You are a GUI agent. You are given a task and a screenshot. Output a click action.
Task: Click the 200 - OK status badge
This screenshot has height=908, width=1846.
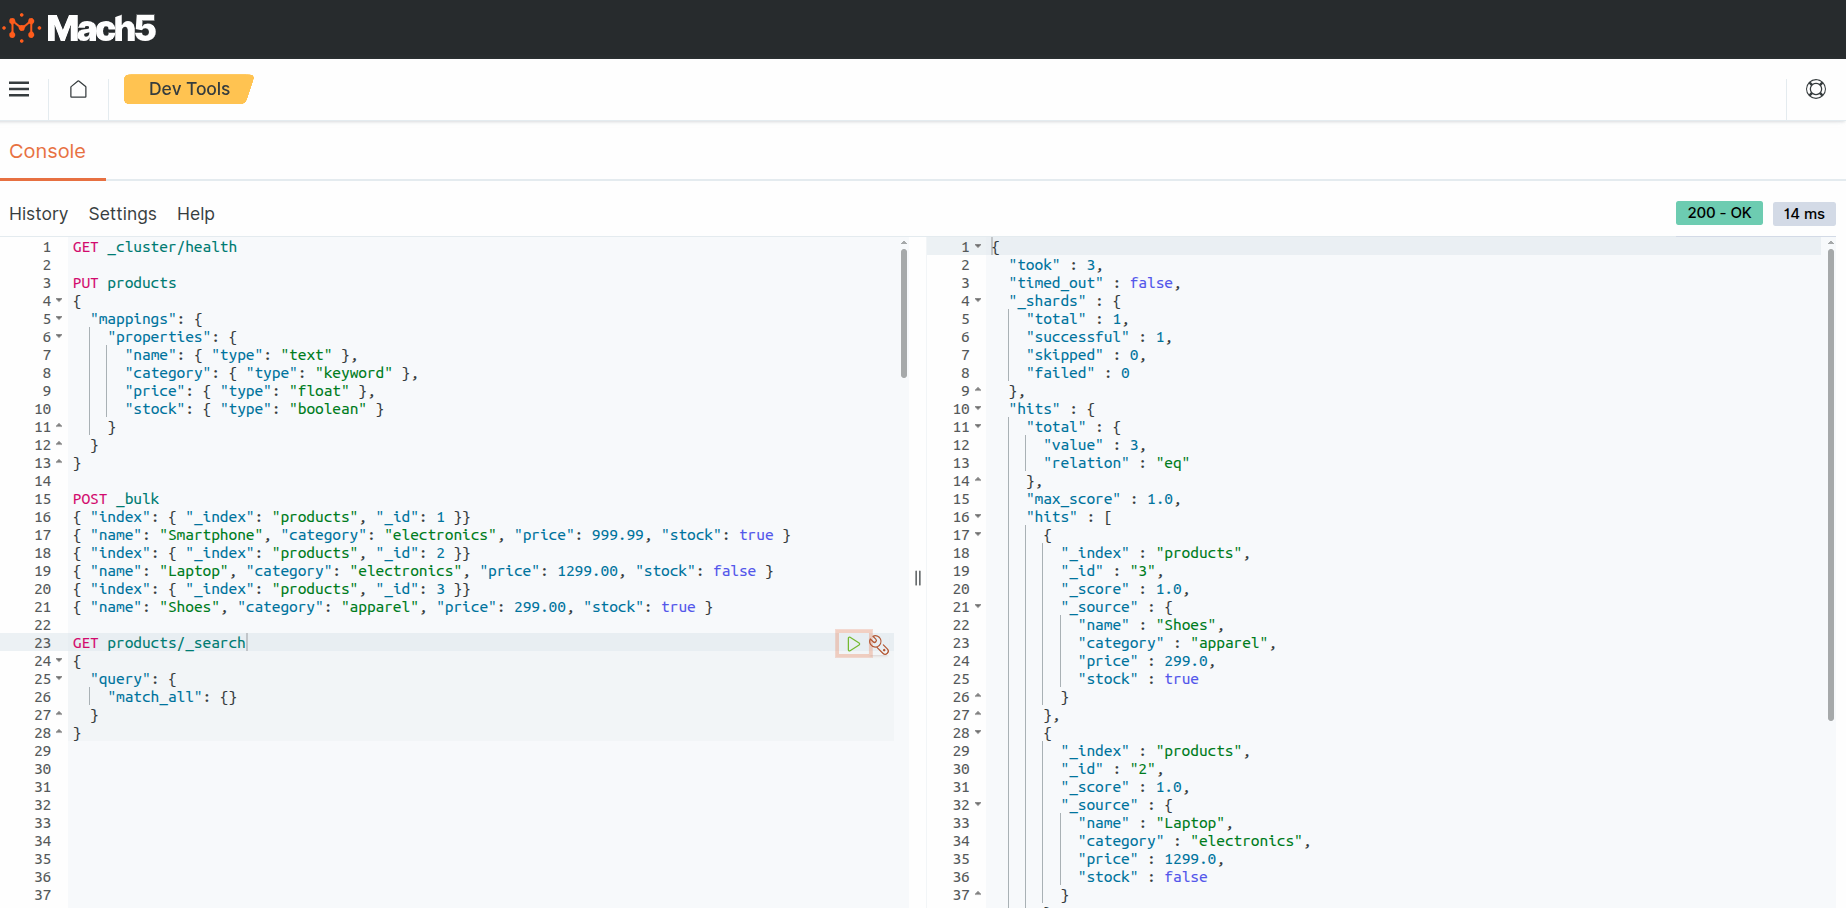click(1719, 213)
